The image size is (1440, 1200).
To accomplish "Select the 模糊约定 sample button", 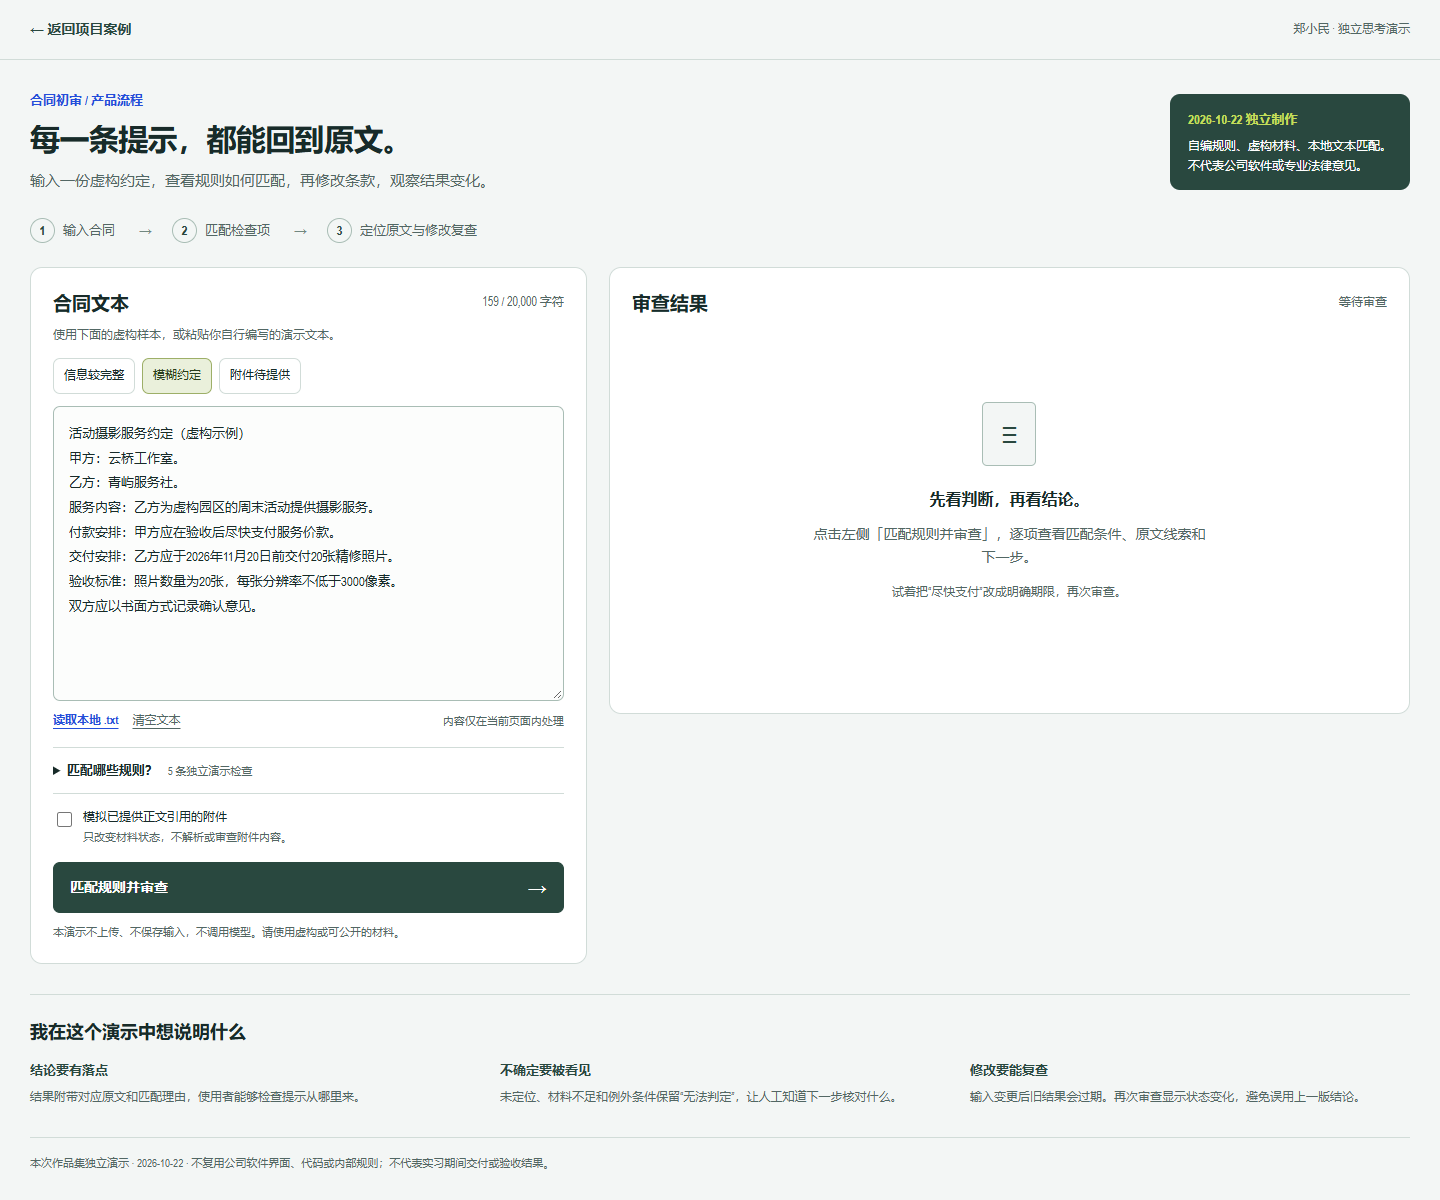I will (x=177, y=375).
